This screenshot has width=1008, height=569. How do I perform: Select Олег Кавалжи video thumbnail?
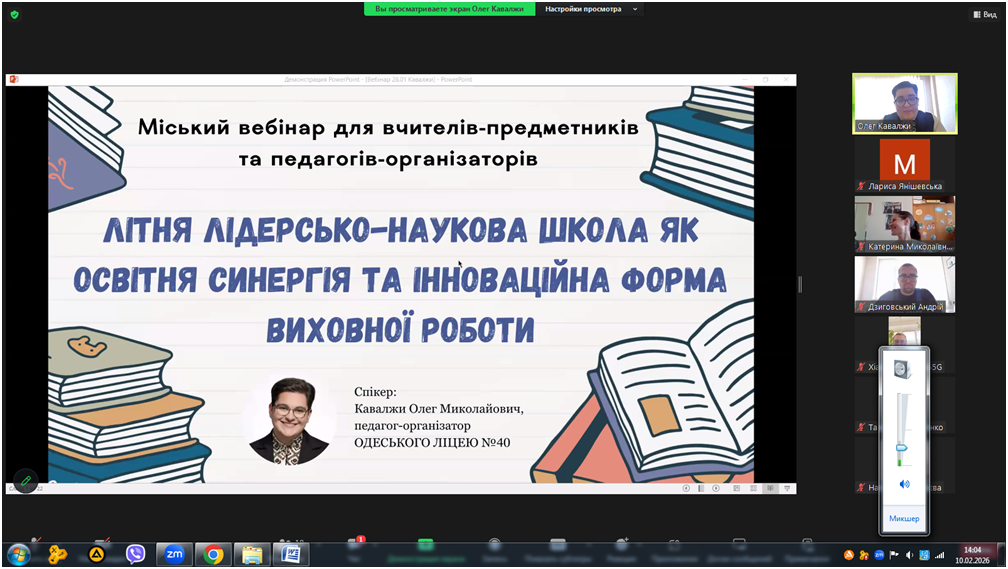904,103
